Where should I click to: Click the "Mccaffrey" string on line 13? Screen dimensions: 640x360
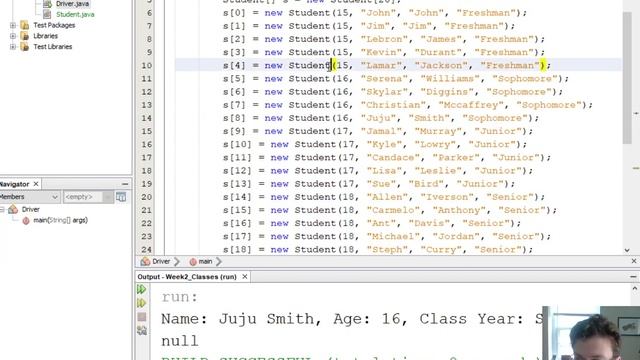(x=471, y=105)
